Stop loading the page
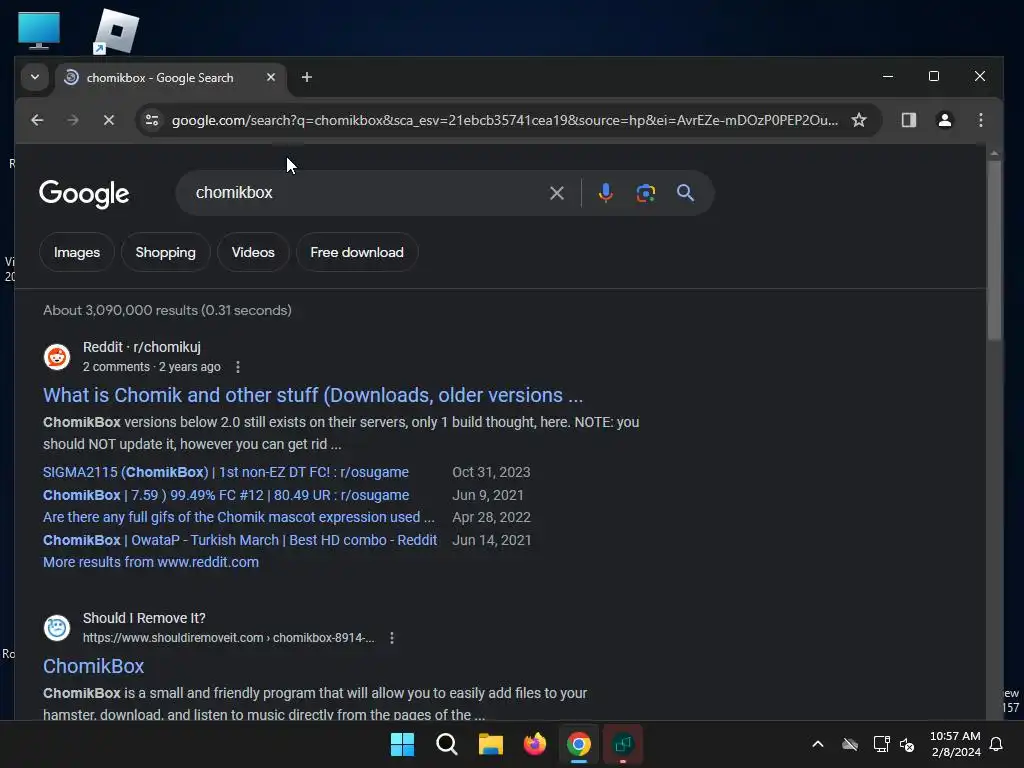The height and width of the screenshot is (768, 1024). tap(109, 120)
